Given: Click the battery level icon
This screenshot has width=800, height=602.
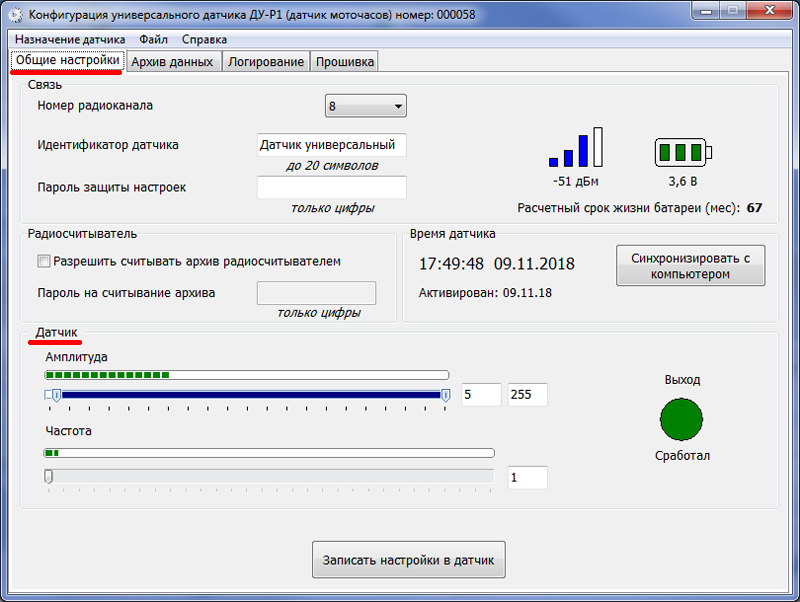Looking at the screenshot, I should (683, 152).
